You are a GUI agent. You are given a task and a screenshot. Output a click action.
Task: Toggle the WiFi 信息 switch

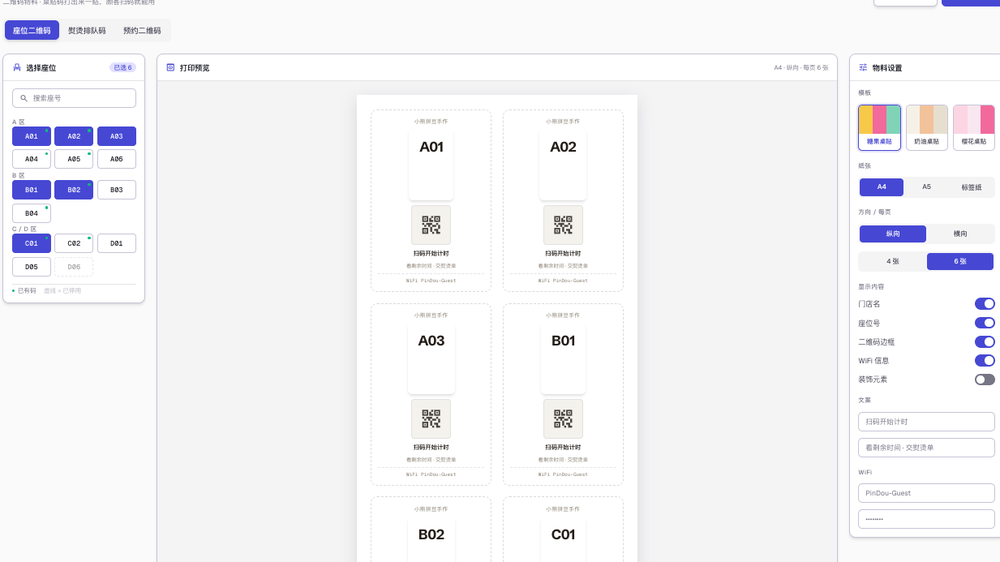(984, 360)
